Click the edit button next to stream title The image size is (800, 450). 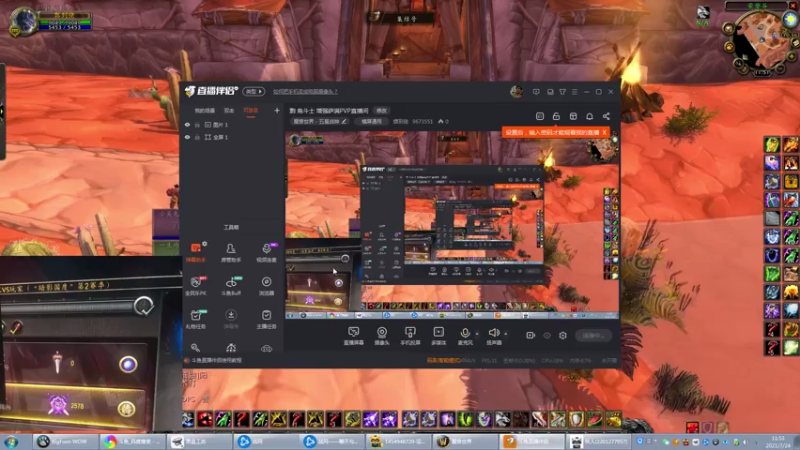tap(381, 110)
